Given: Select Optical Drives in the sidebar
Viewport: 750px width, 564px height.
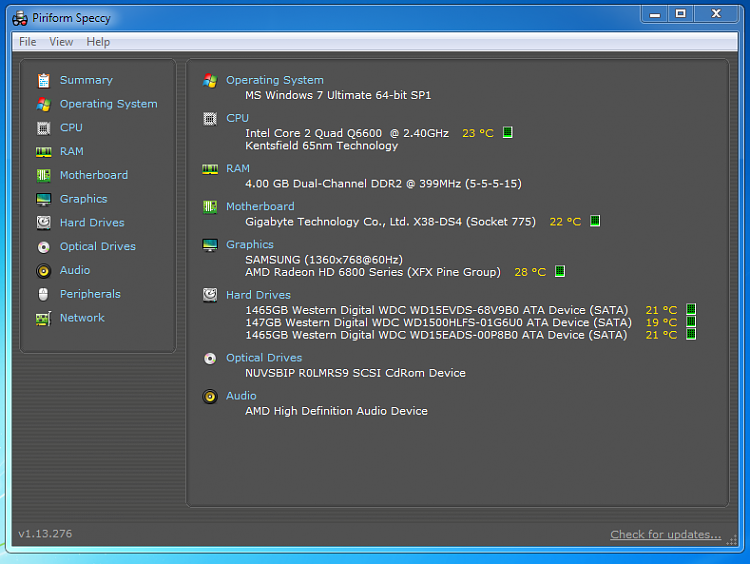Looking at the screenshot, I should (x=98, y=246).
